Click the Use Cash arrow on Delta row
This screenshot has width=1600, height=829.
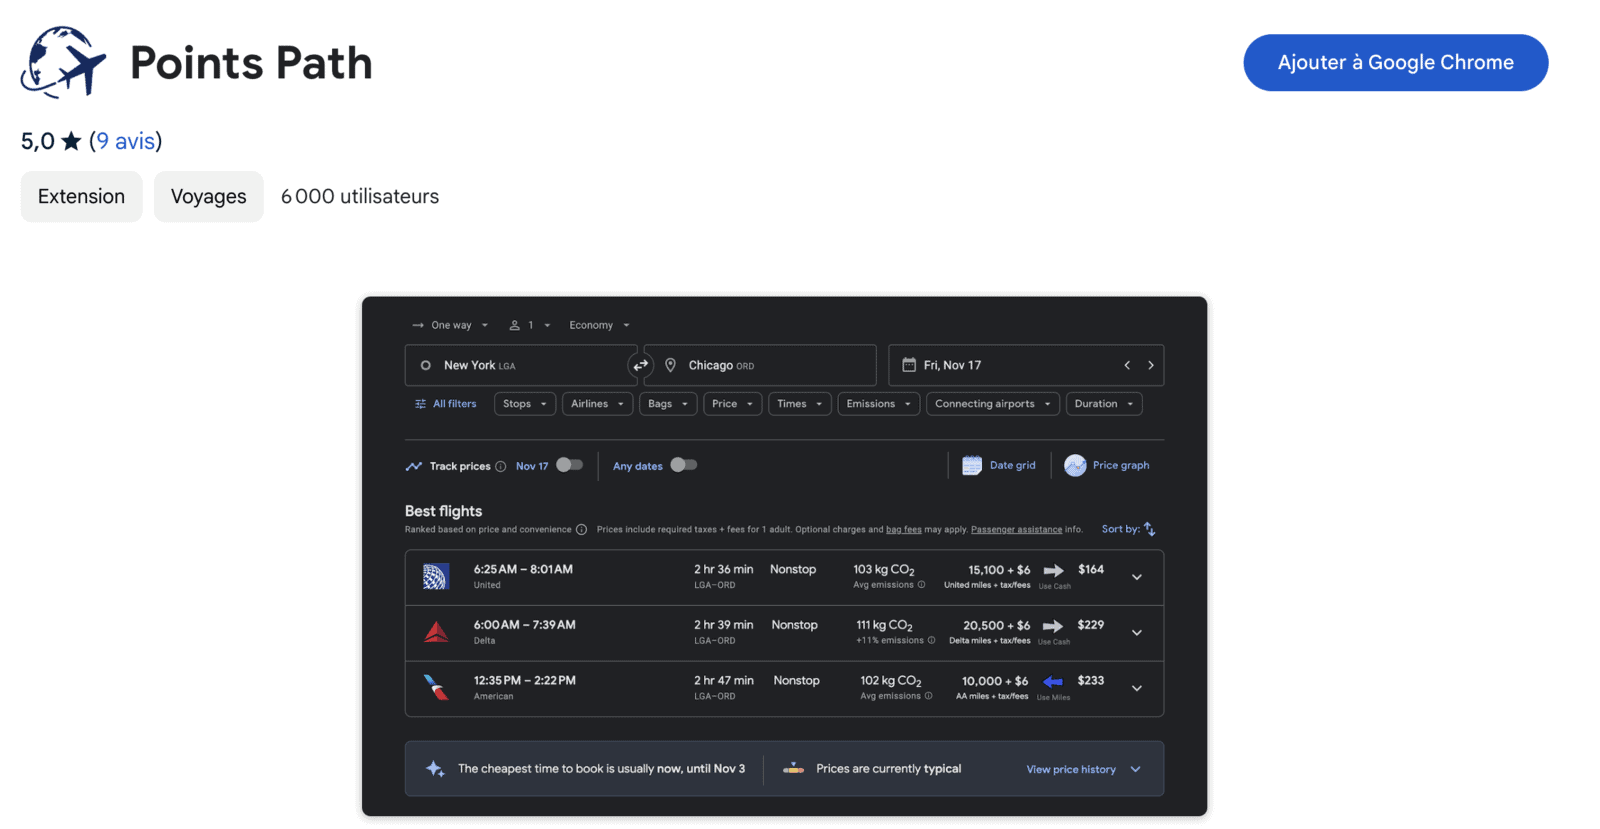pos(1053,626)
